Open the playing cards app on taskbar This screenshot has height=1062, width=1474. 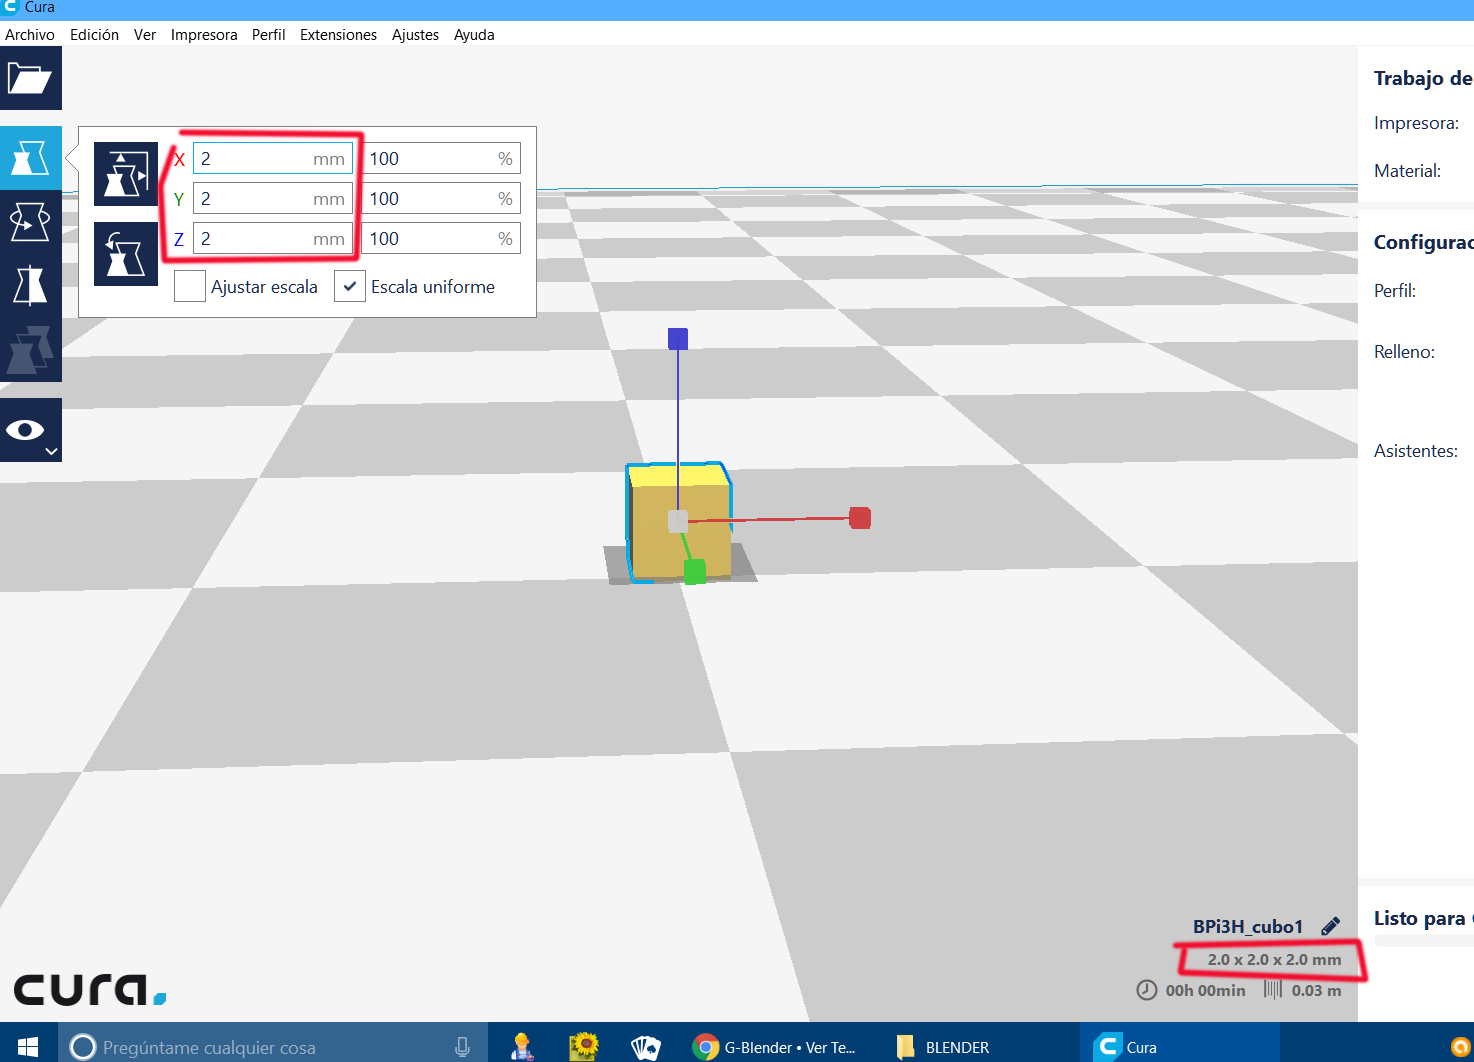(646, 1047)
